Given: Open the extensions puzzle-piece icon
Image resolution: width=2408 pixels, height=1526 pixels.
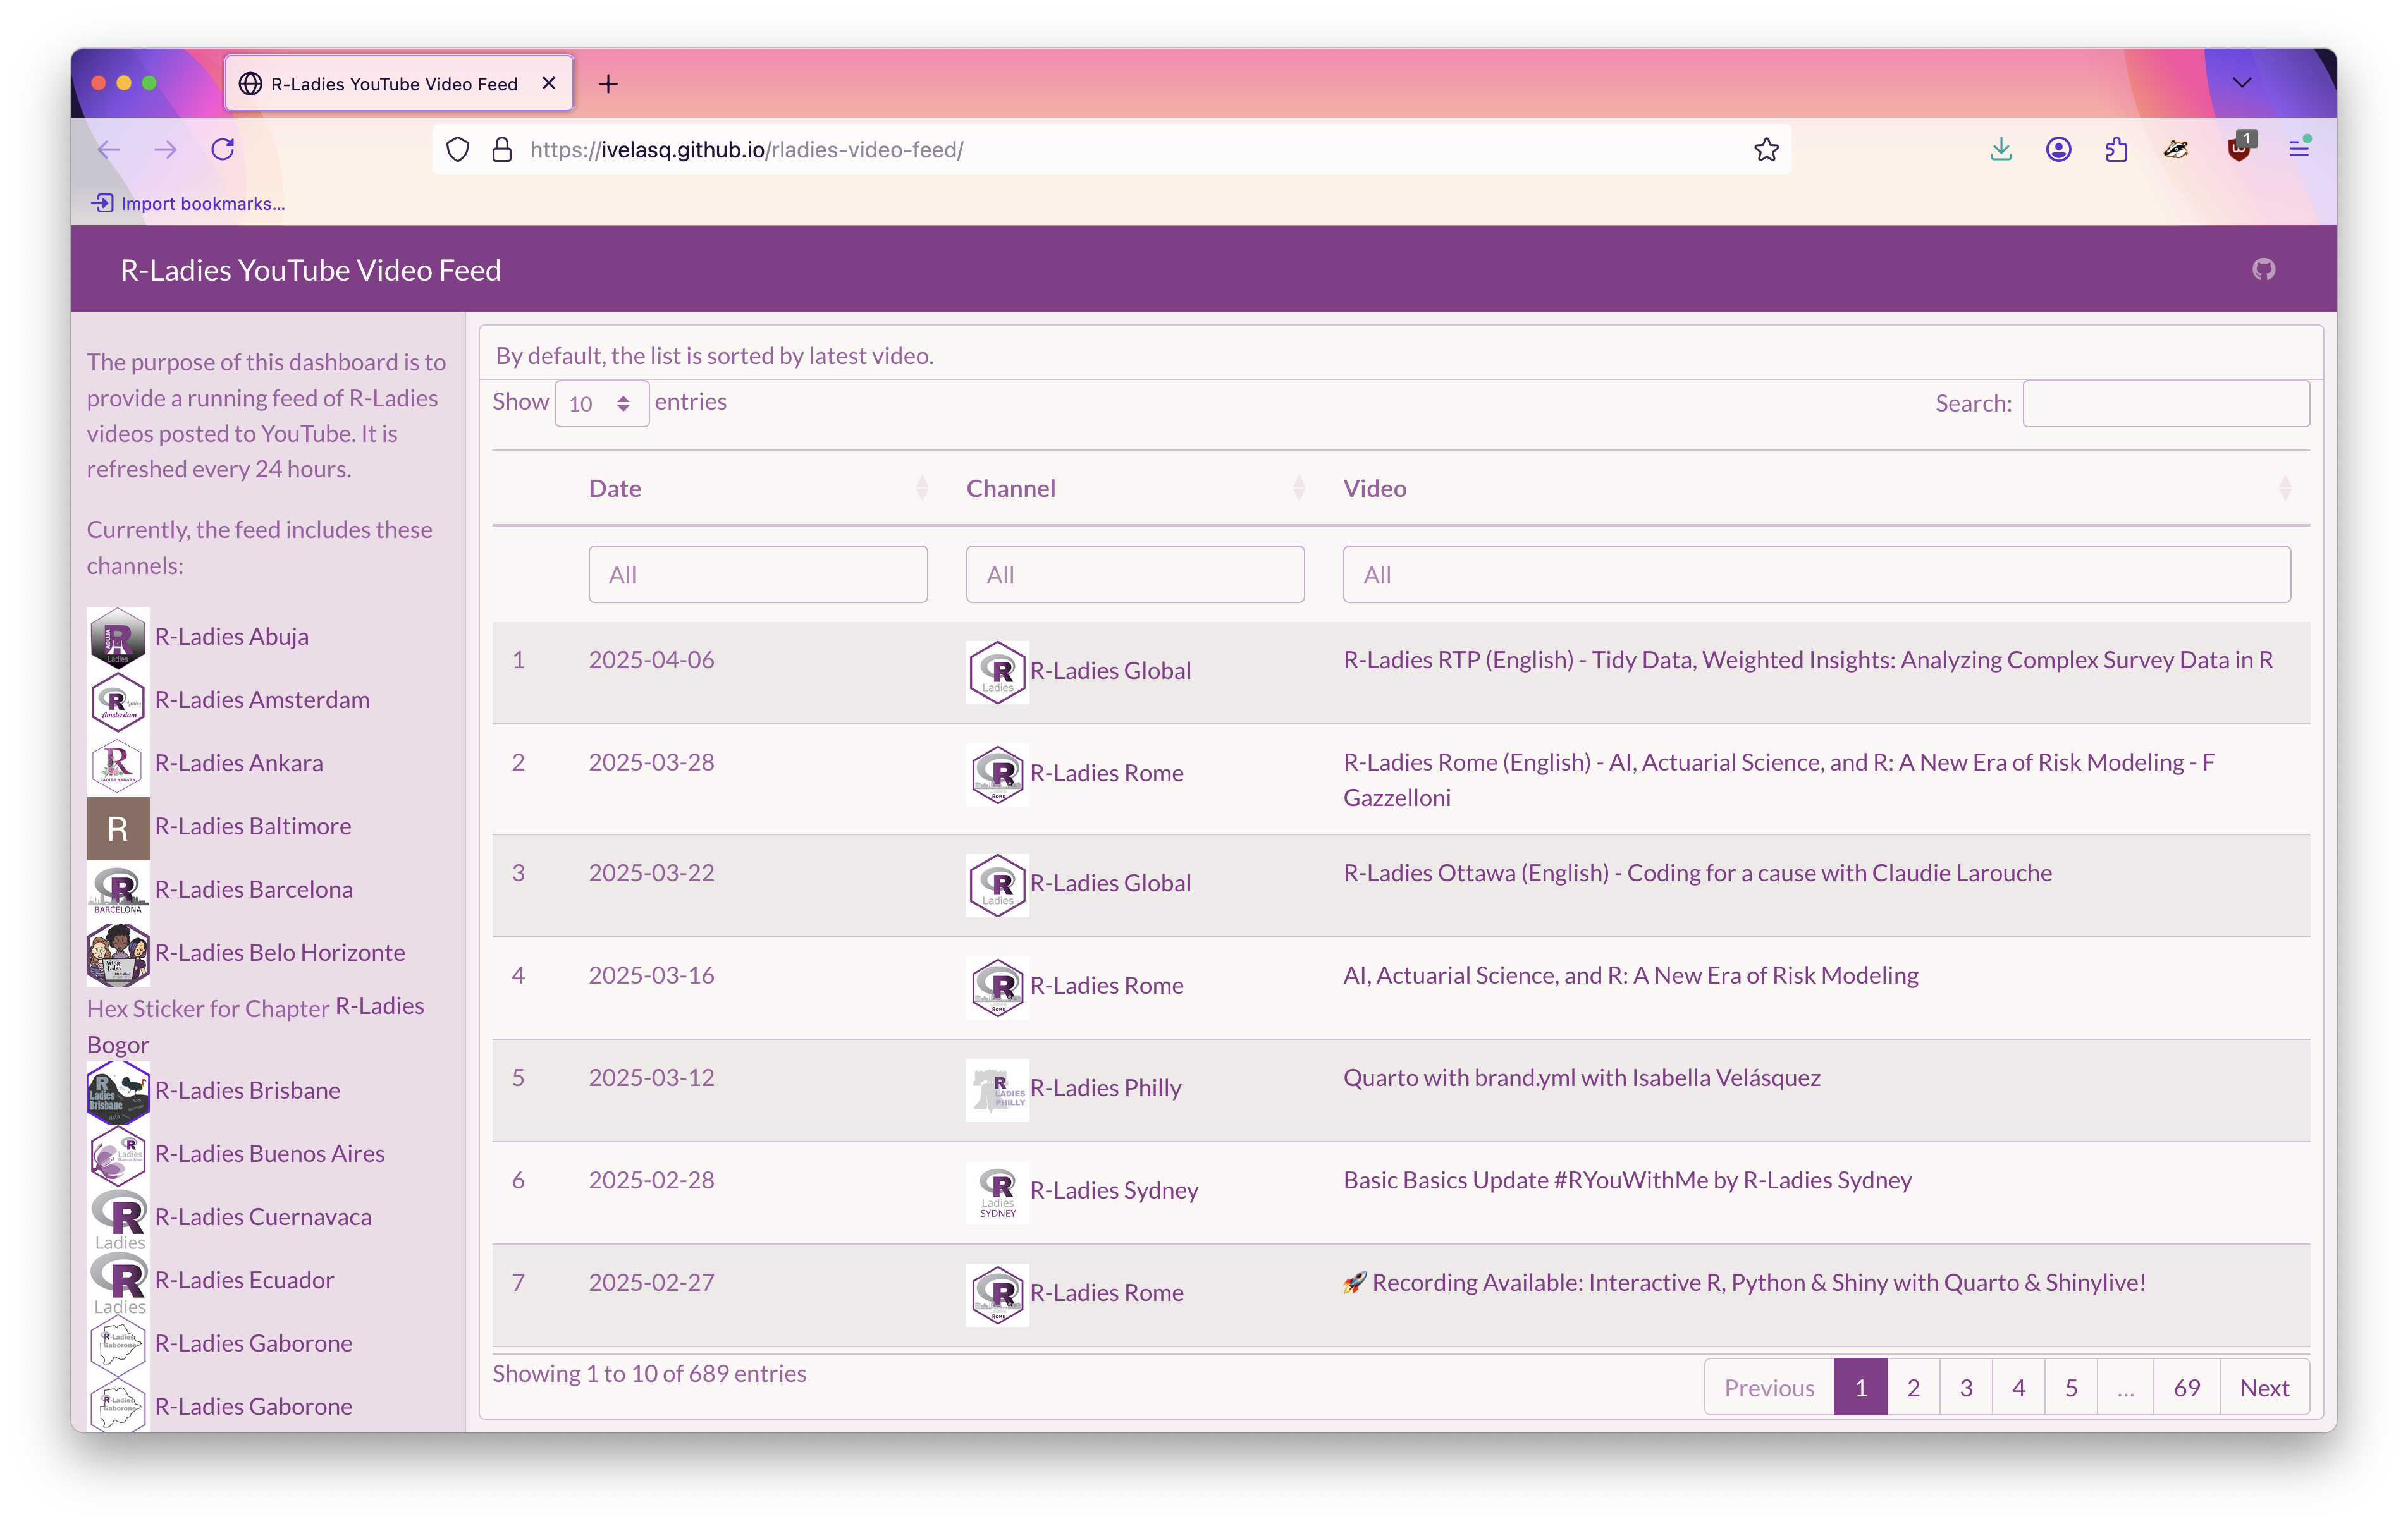Looking at the screenshot, I should click(x=2116, y=149).
